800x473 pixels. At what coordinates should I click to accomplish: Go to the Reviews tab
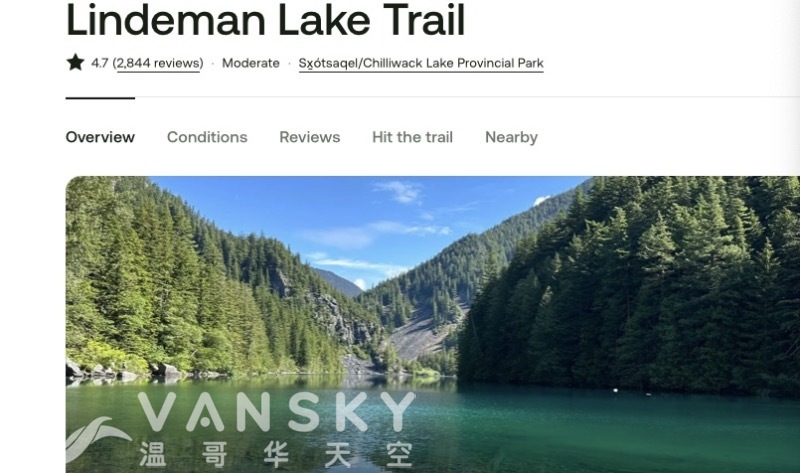(310, 137)
